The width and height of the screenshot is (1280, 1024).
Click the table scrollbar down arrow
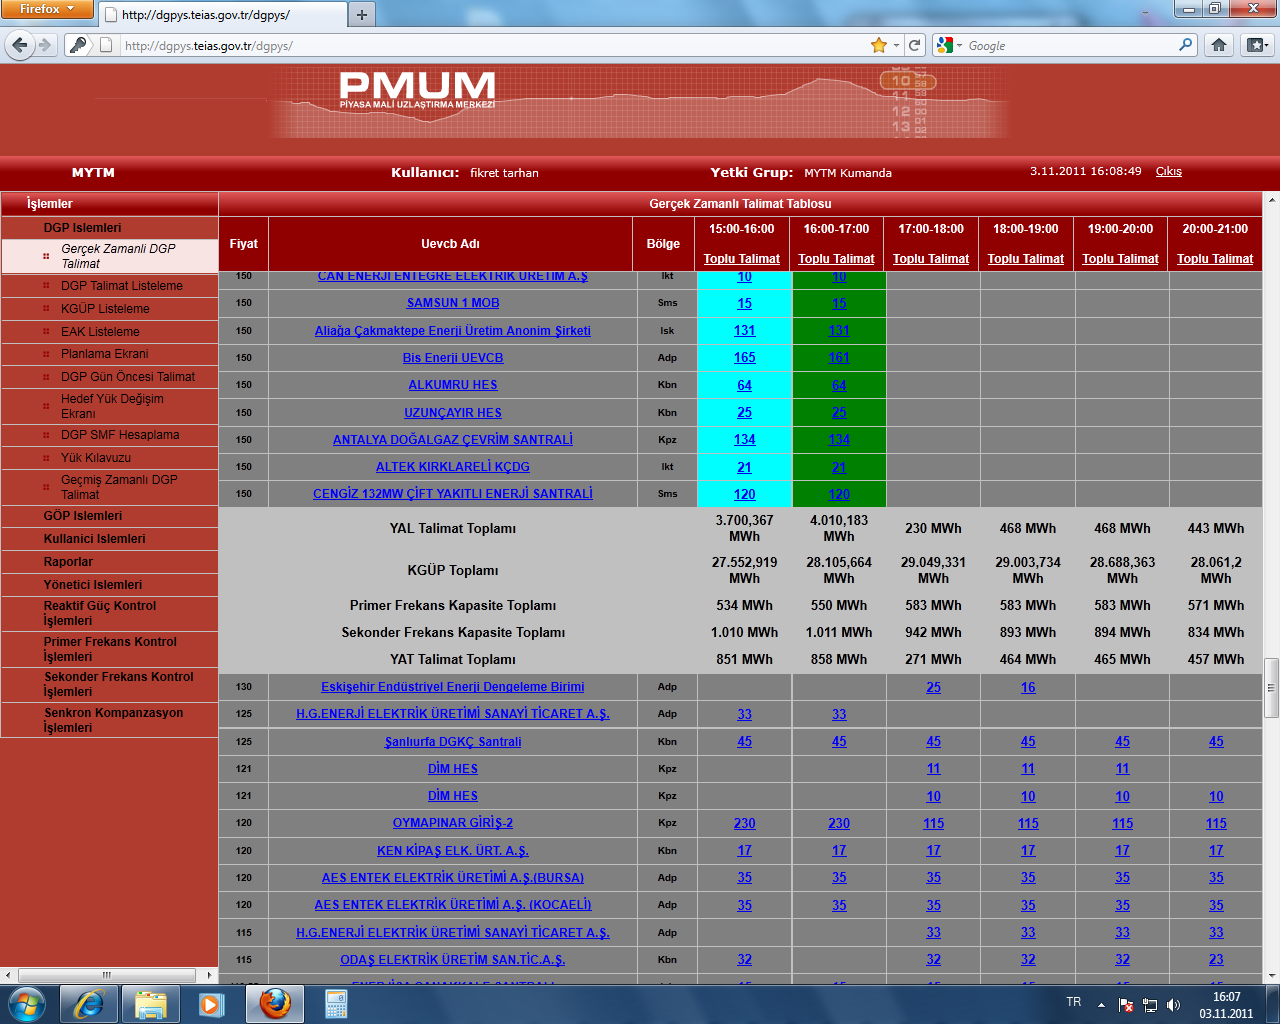pos(1271,976)
